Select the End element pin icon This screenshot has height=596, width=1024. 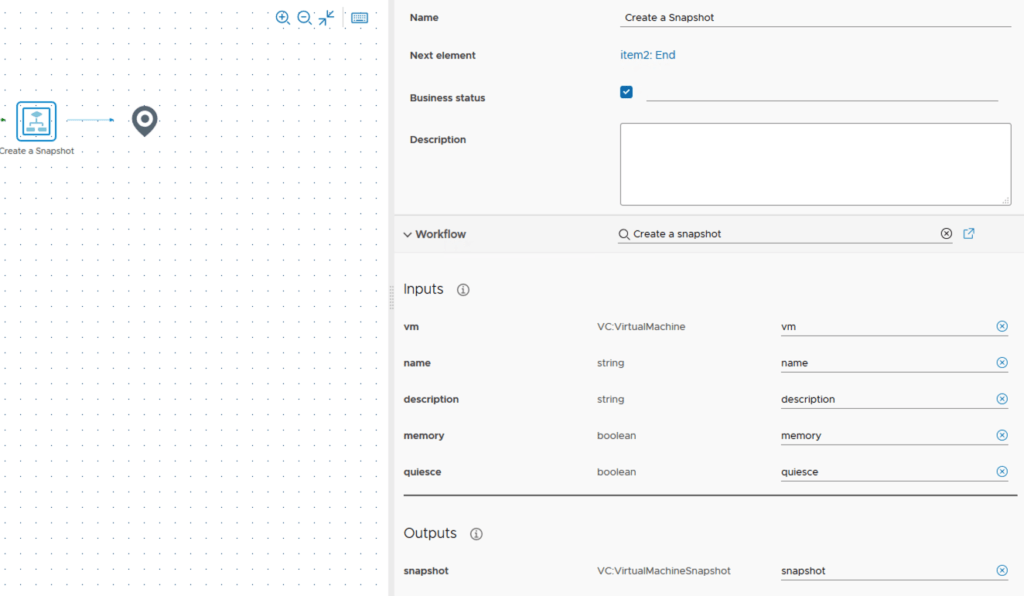coord(145,121)
